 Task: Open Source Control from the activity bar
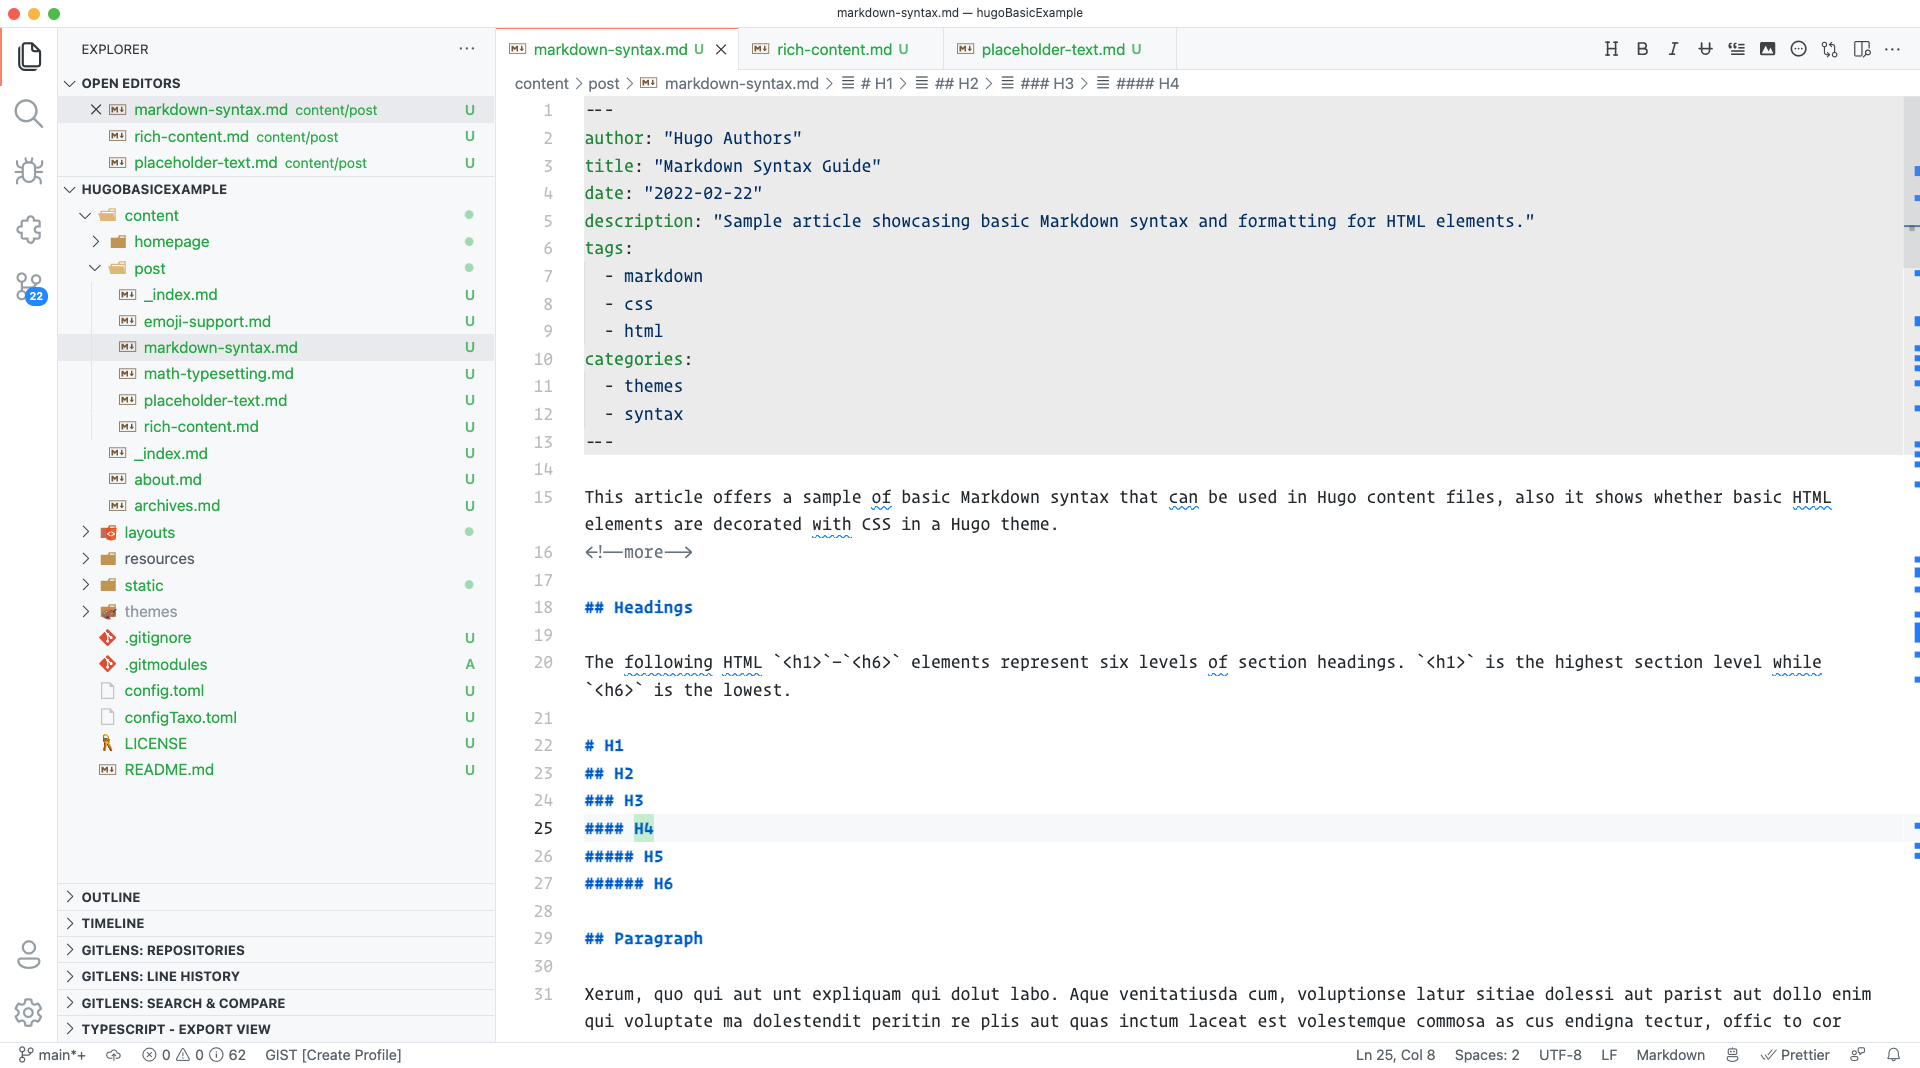(30, 287)
